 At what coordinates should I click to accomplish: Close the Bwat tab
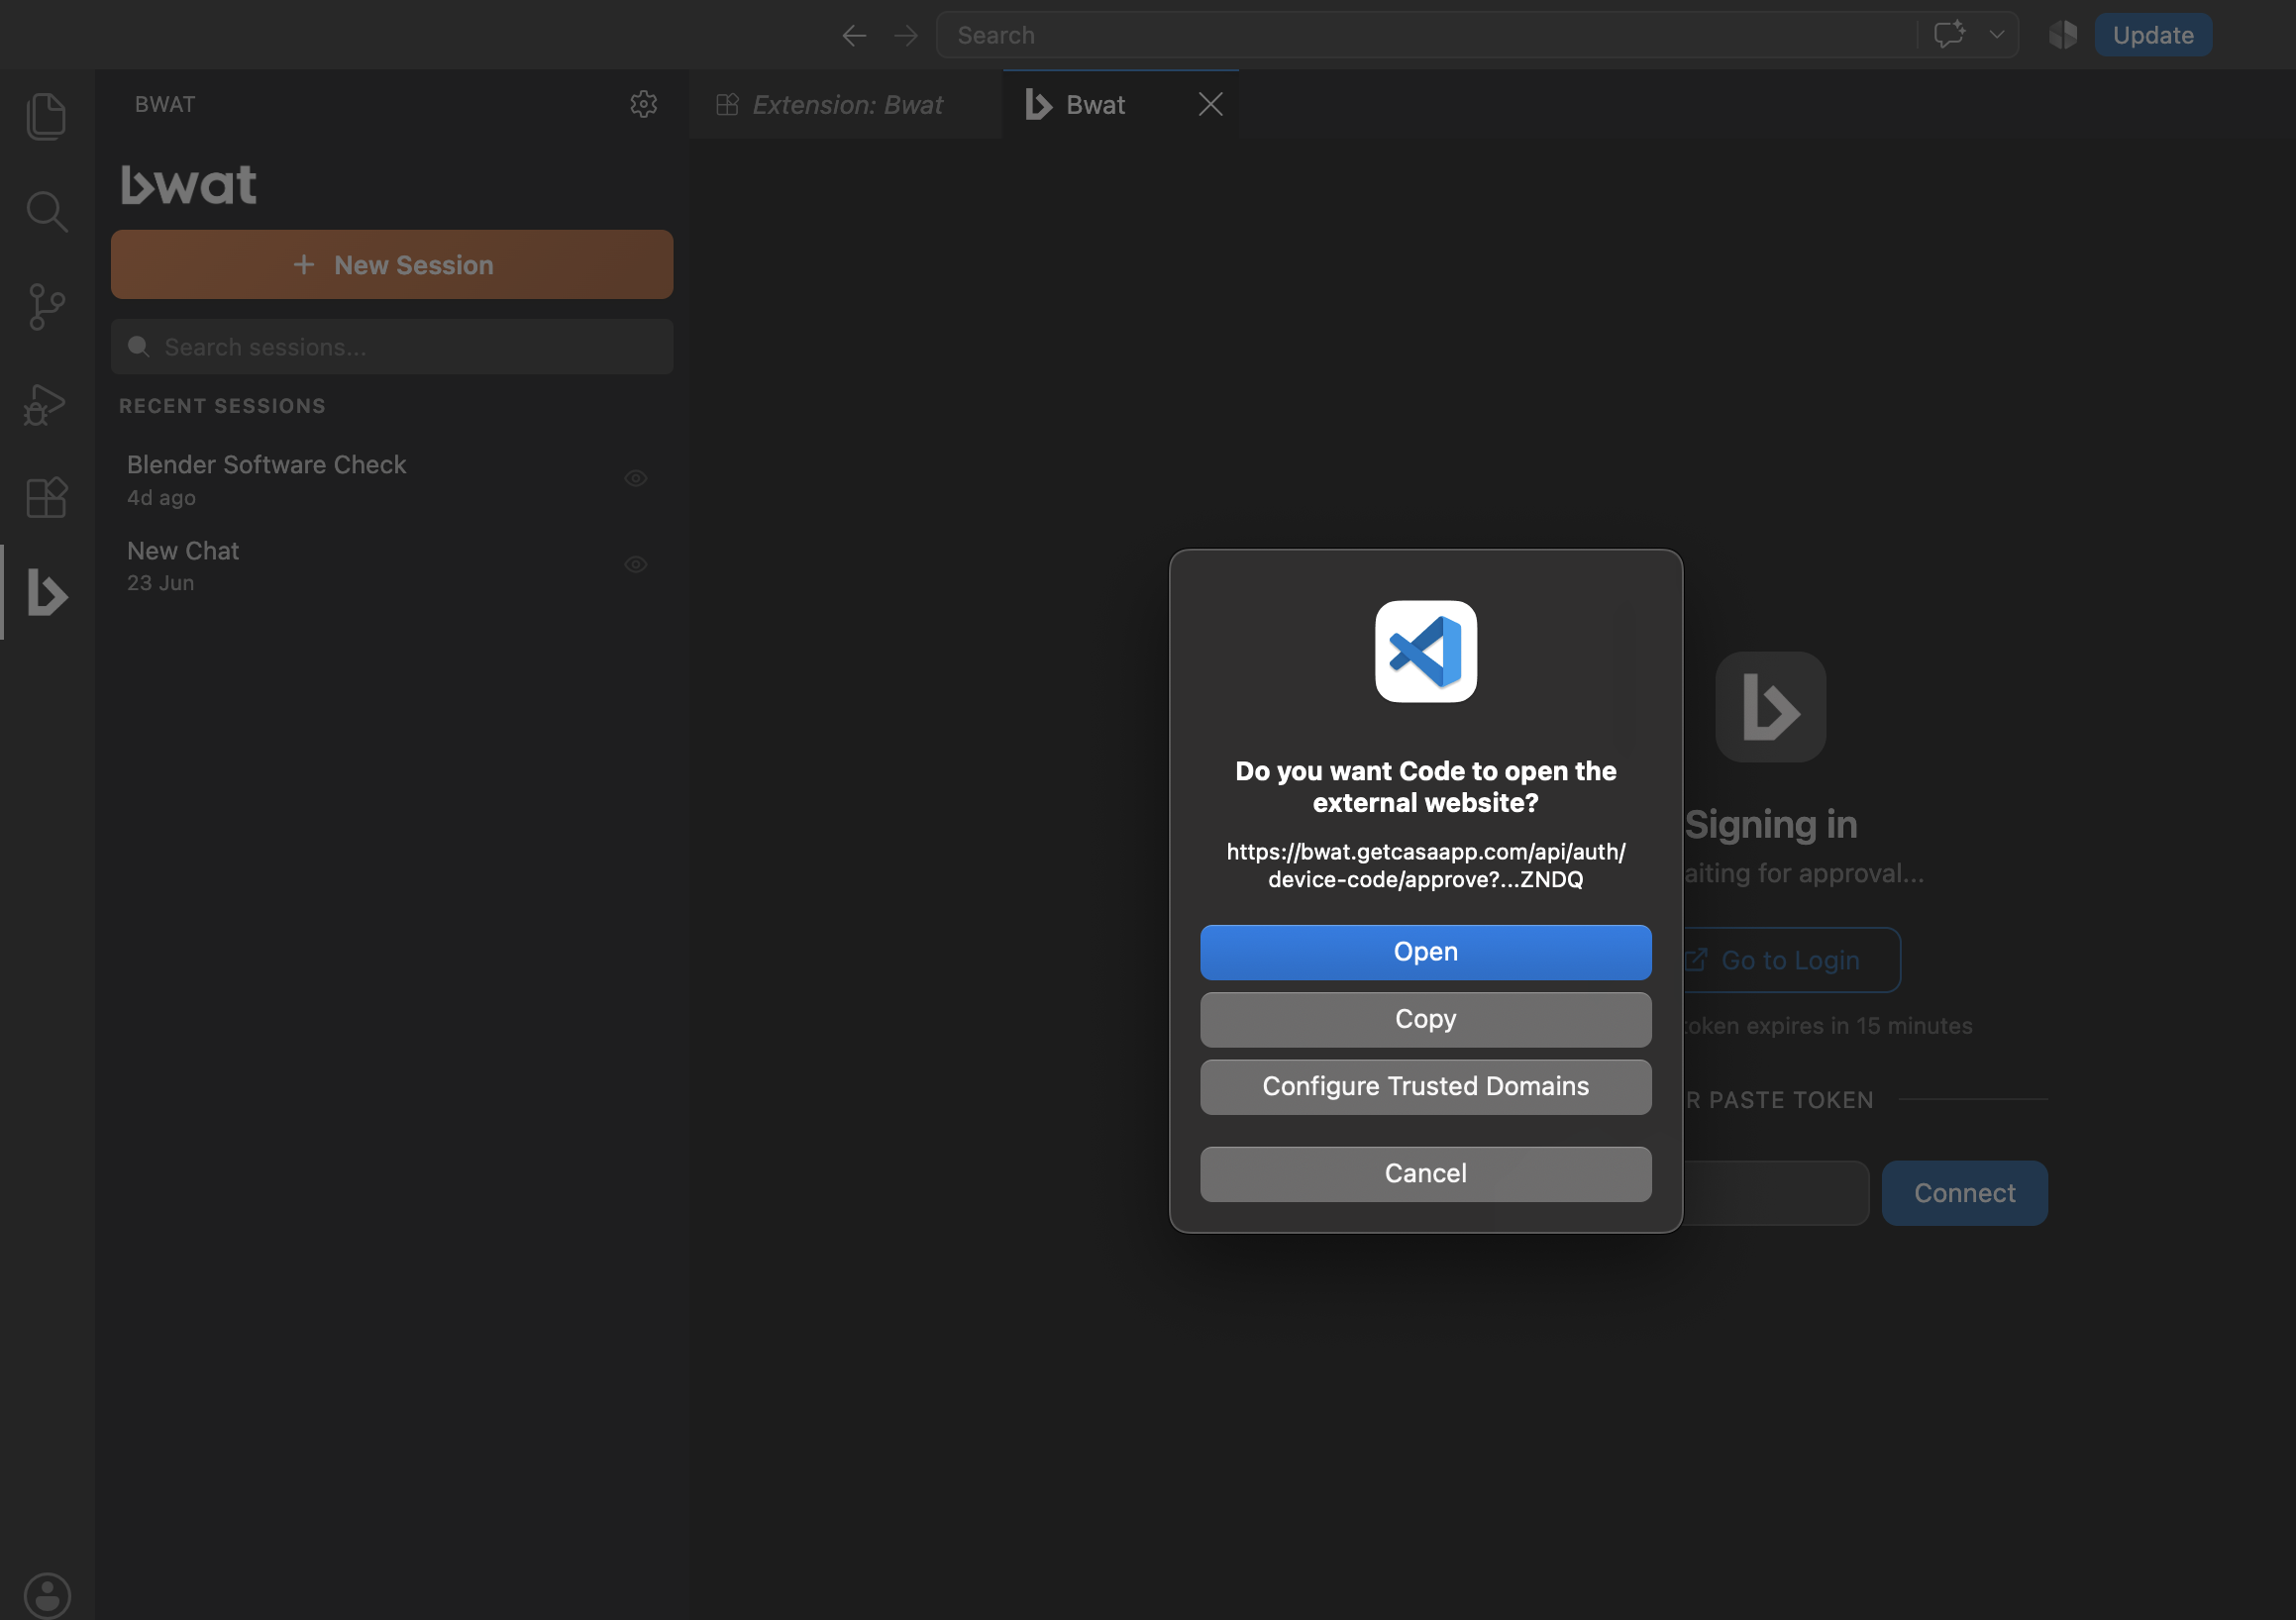[1210, 104]
